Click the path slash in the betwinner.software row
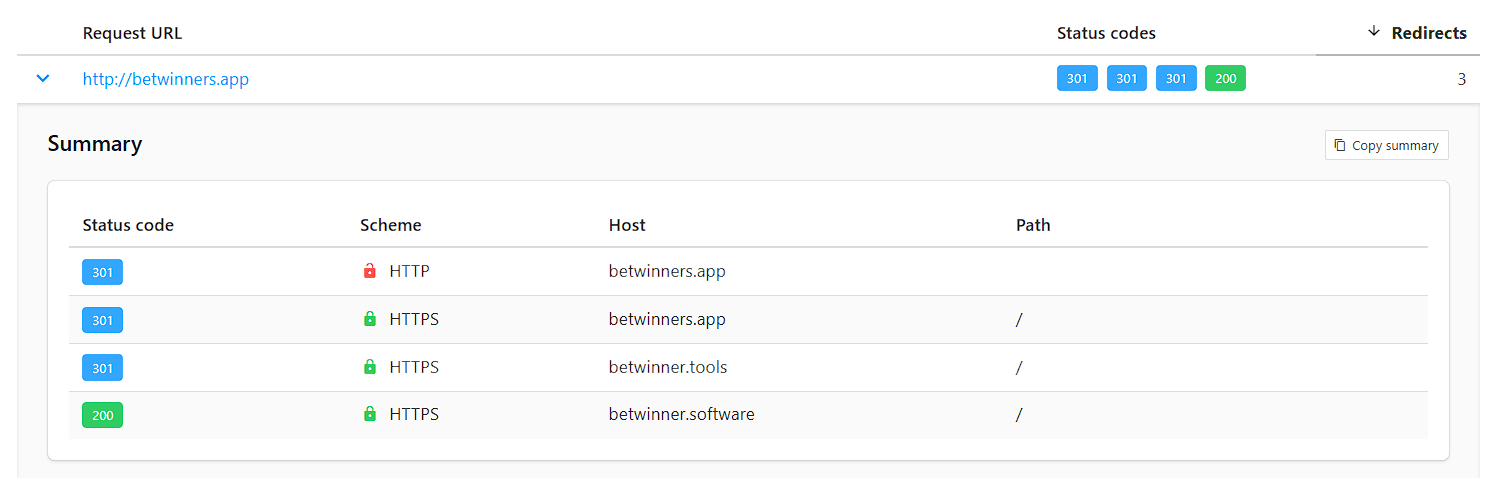This screenshot has height=478, width=1494. point(1019,414)
